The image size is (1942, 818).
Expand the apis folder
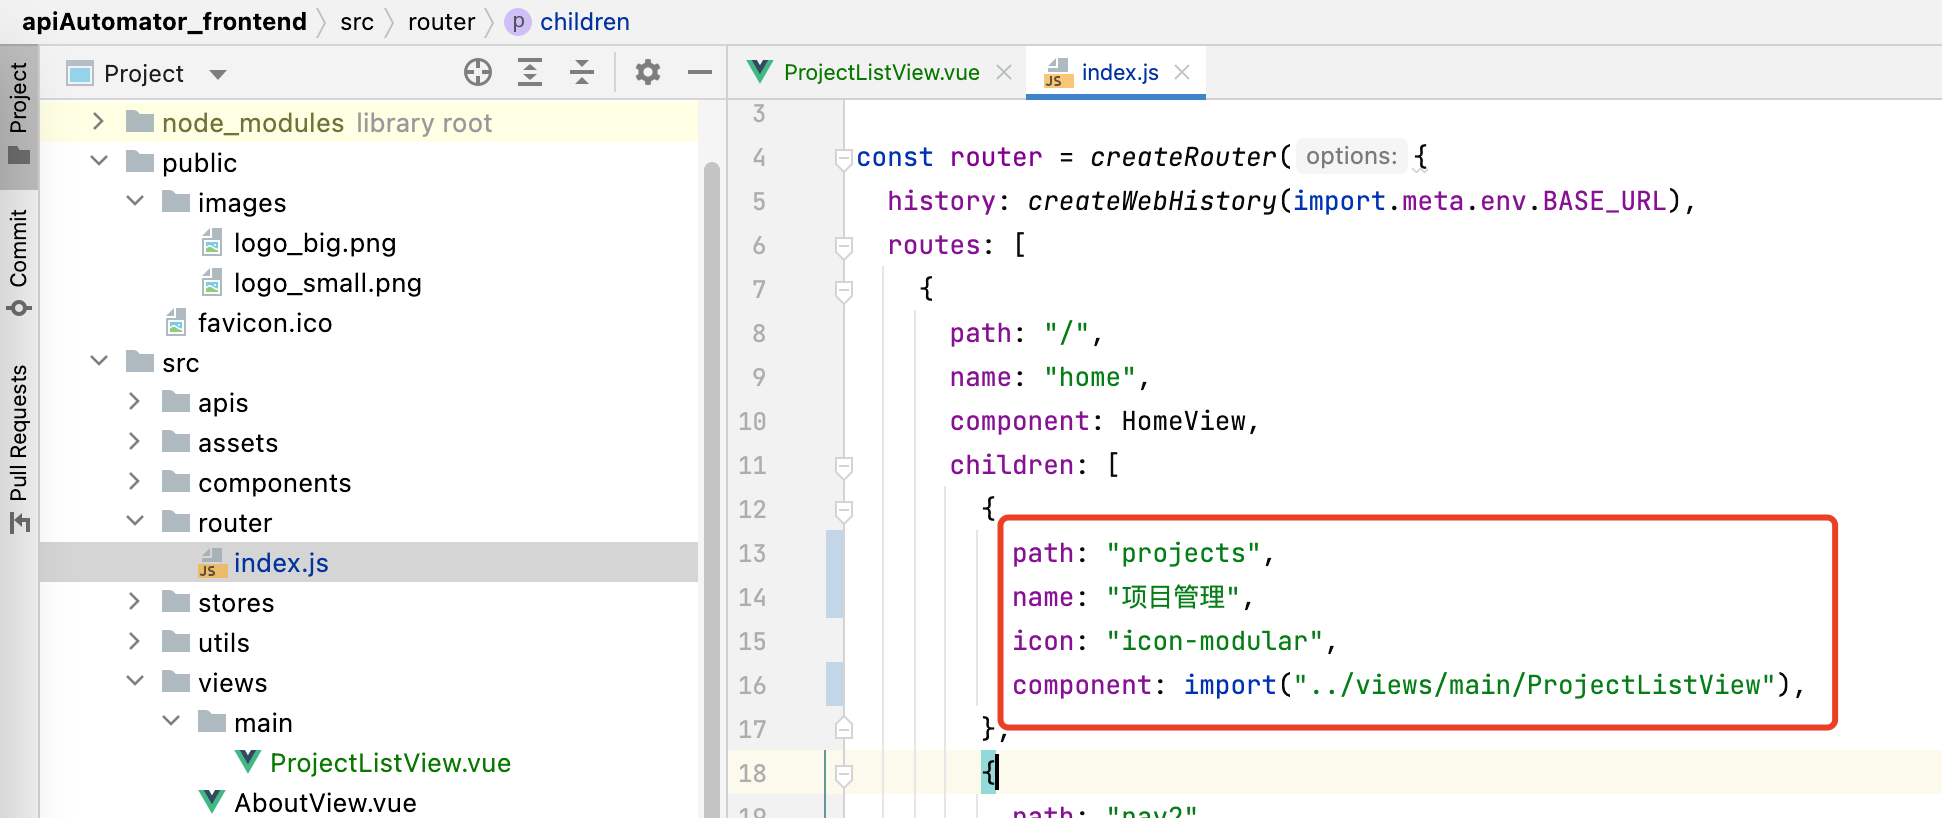coord(134,402)
